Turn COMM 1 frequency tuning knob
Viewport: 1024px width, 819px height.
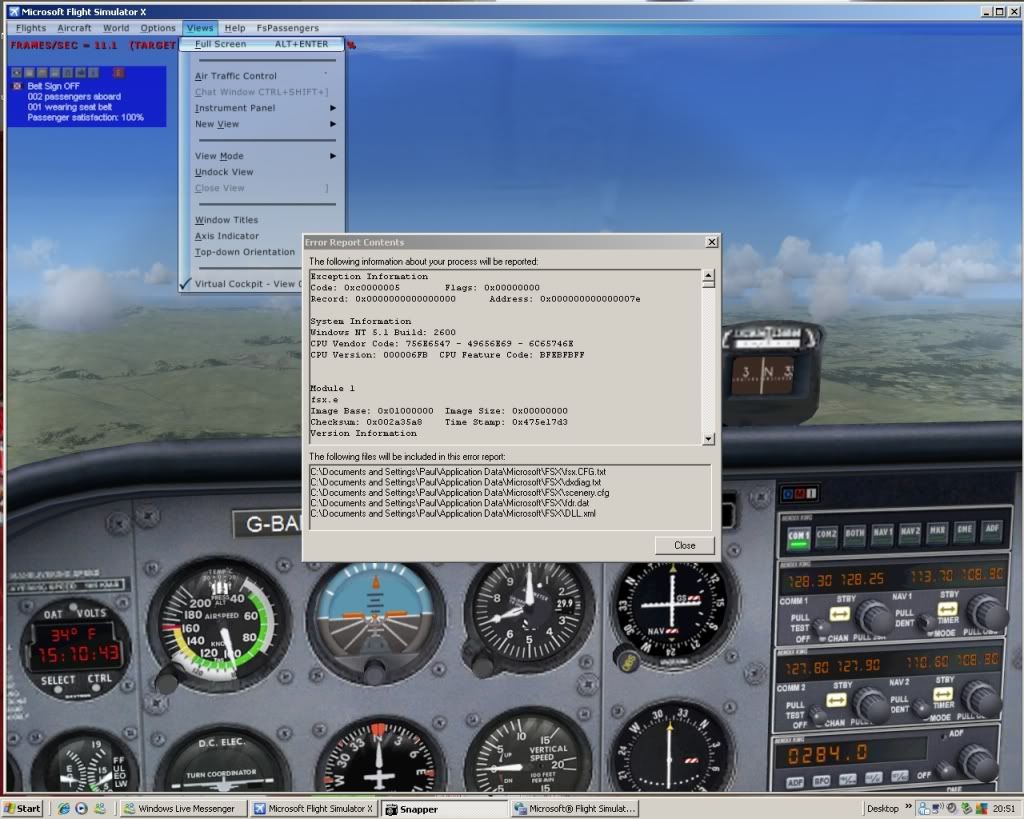[x=872, y=617]
